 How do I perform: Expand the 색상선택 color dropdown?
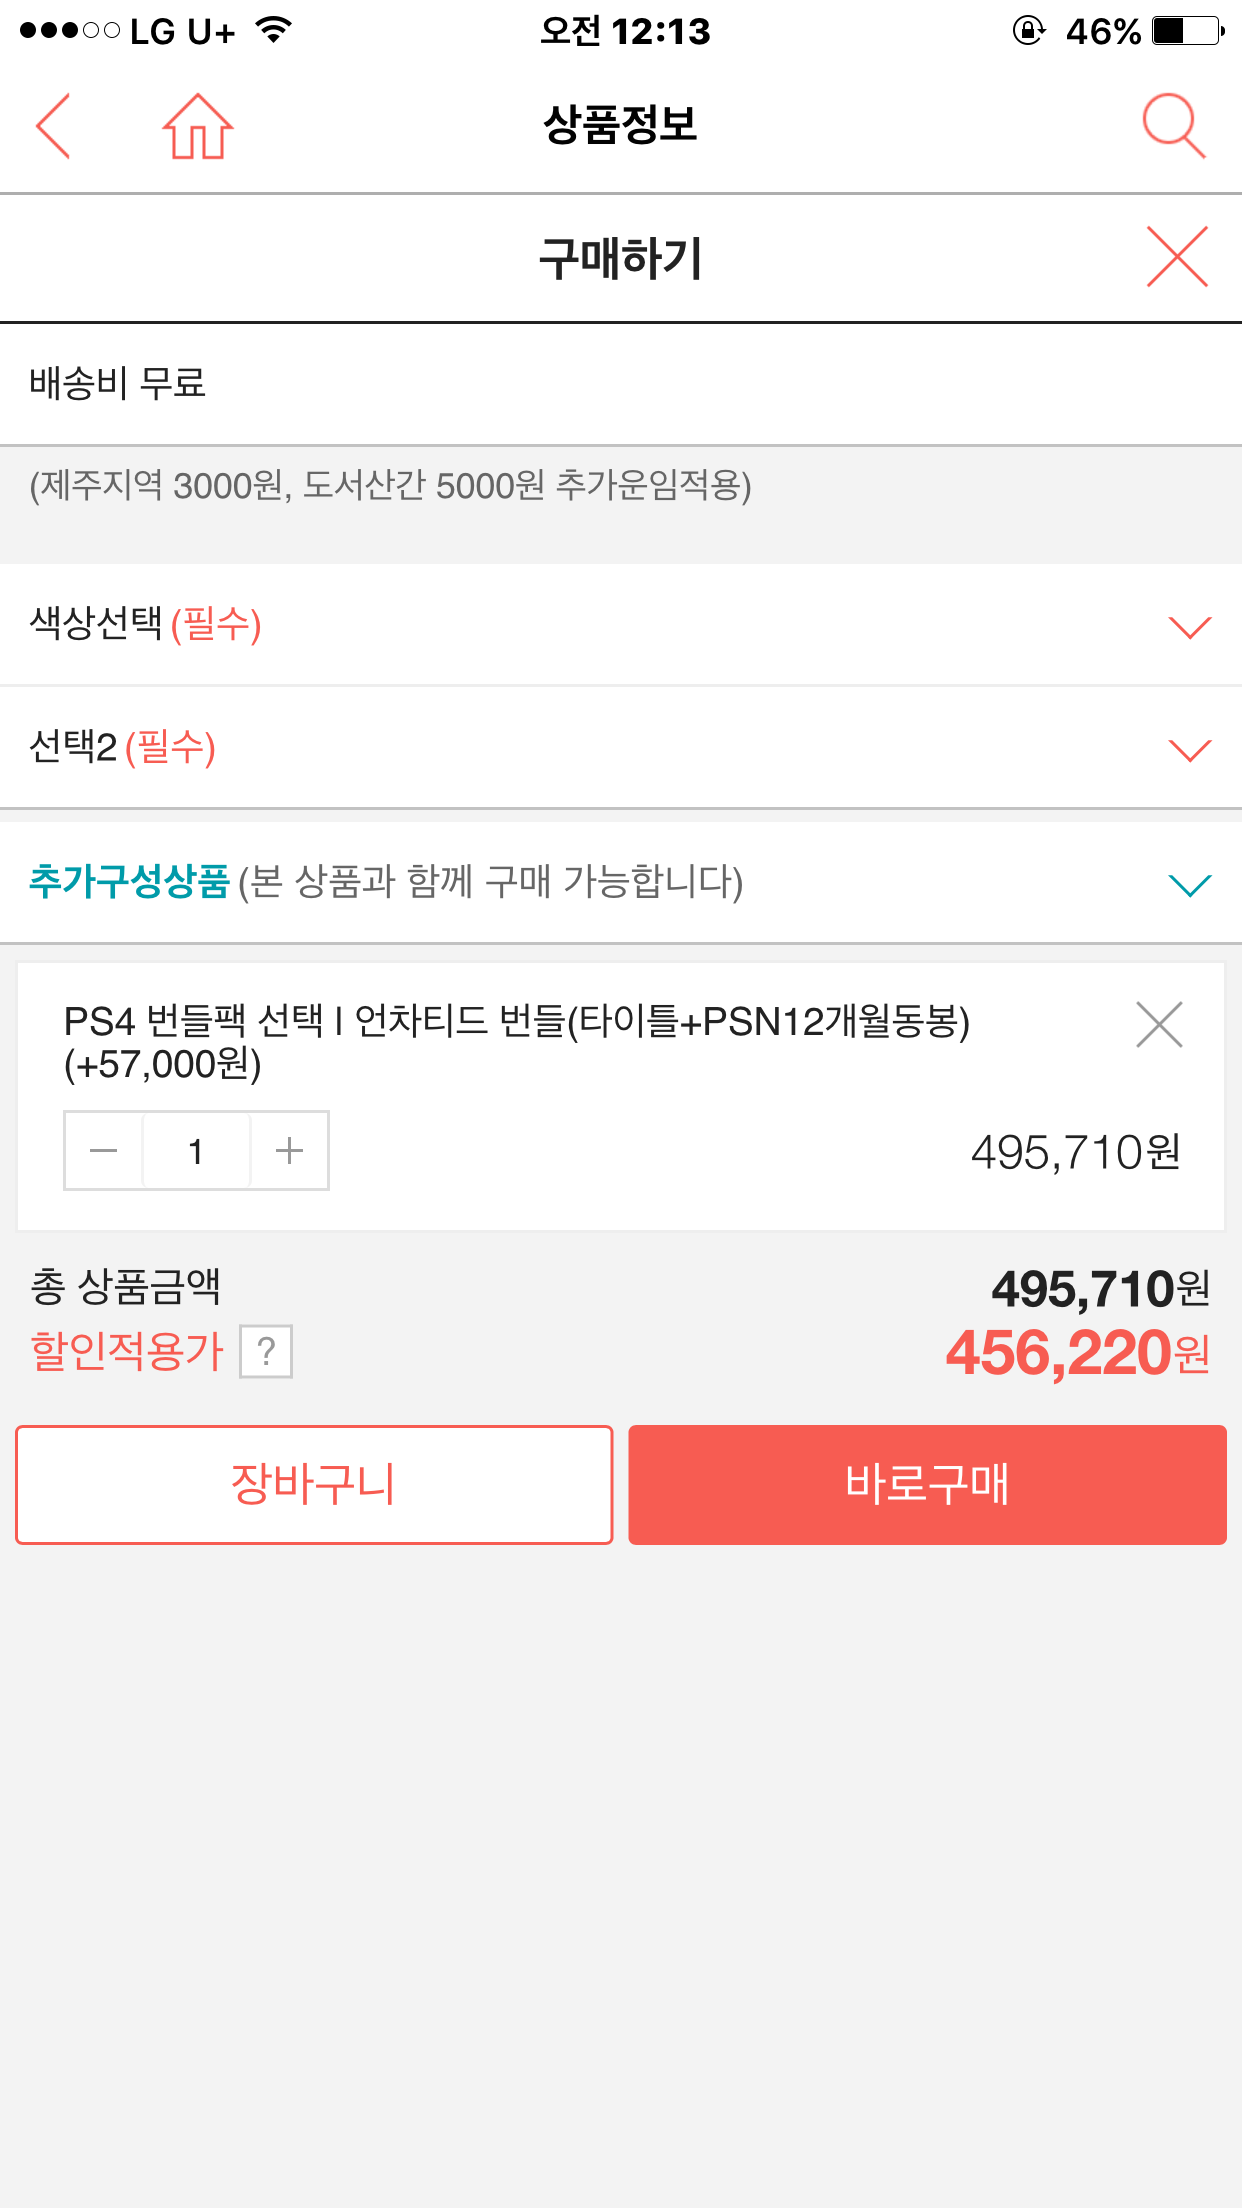1189,626
